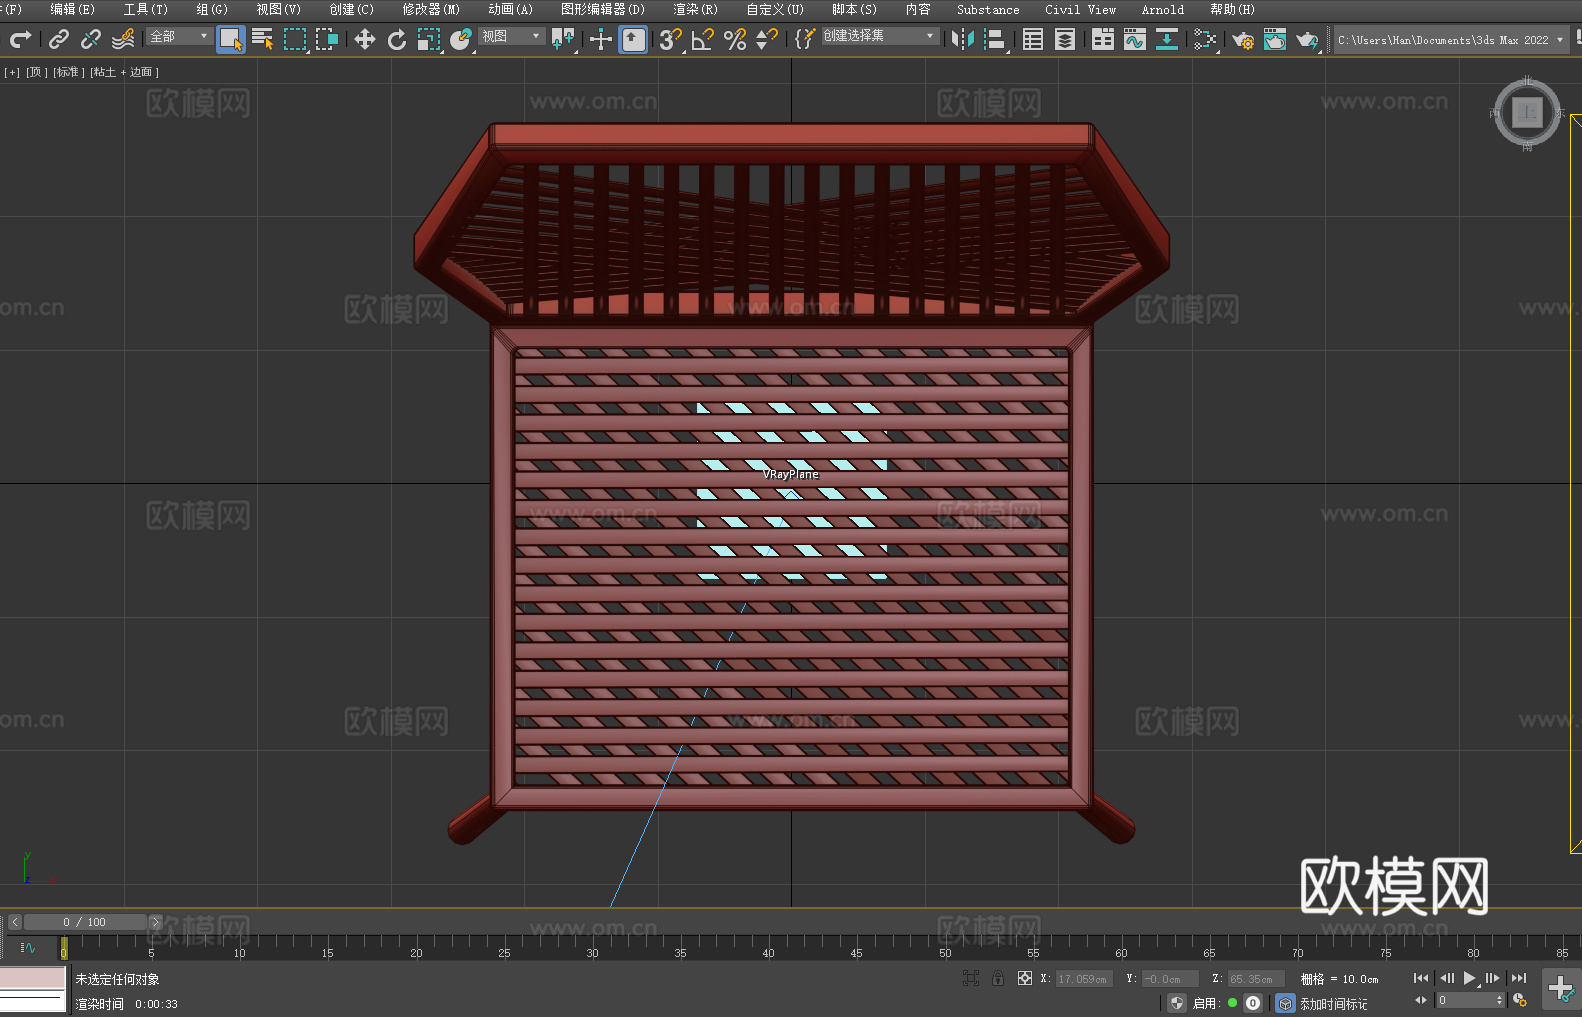Toggle the 3D Snaps icon
Screen dimensions: 1582x1017
[x=671, y=39]
